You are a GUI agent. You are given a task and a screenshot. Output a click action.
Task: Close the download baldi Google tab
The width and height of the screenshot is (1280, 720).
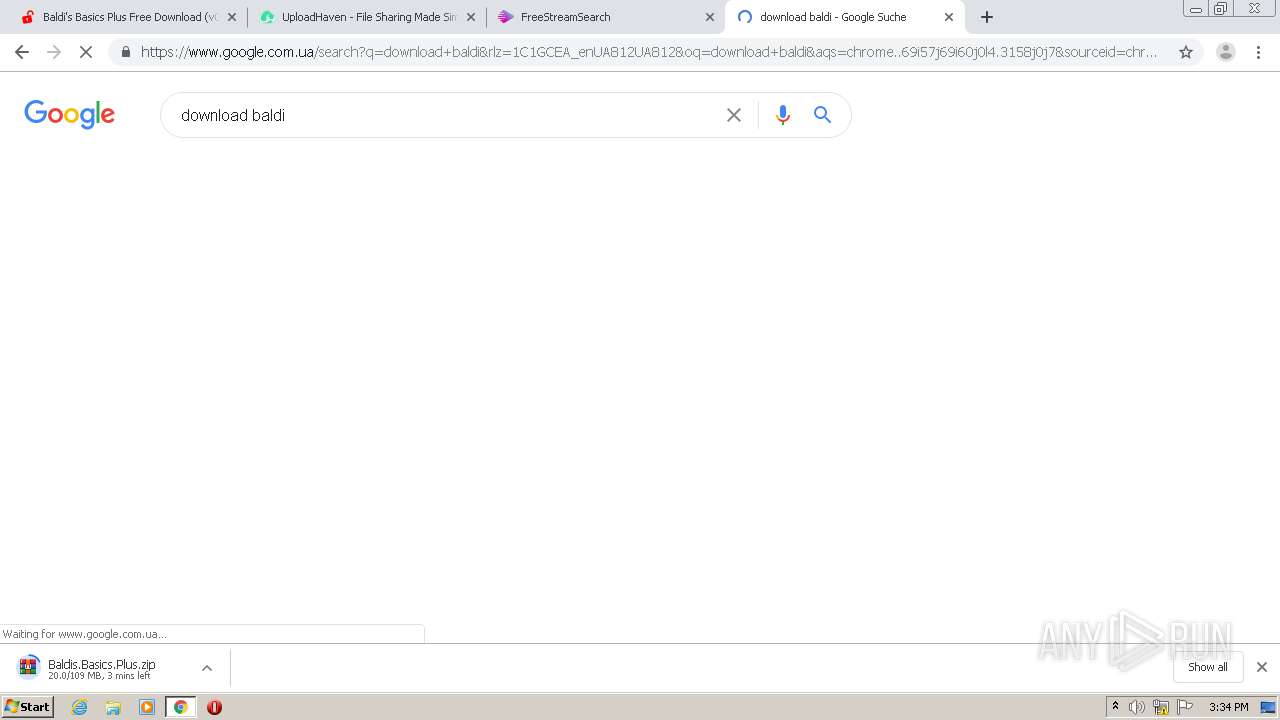949,17
